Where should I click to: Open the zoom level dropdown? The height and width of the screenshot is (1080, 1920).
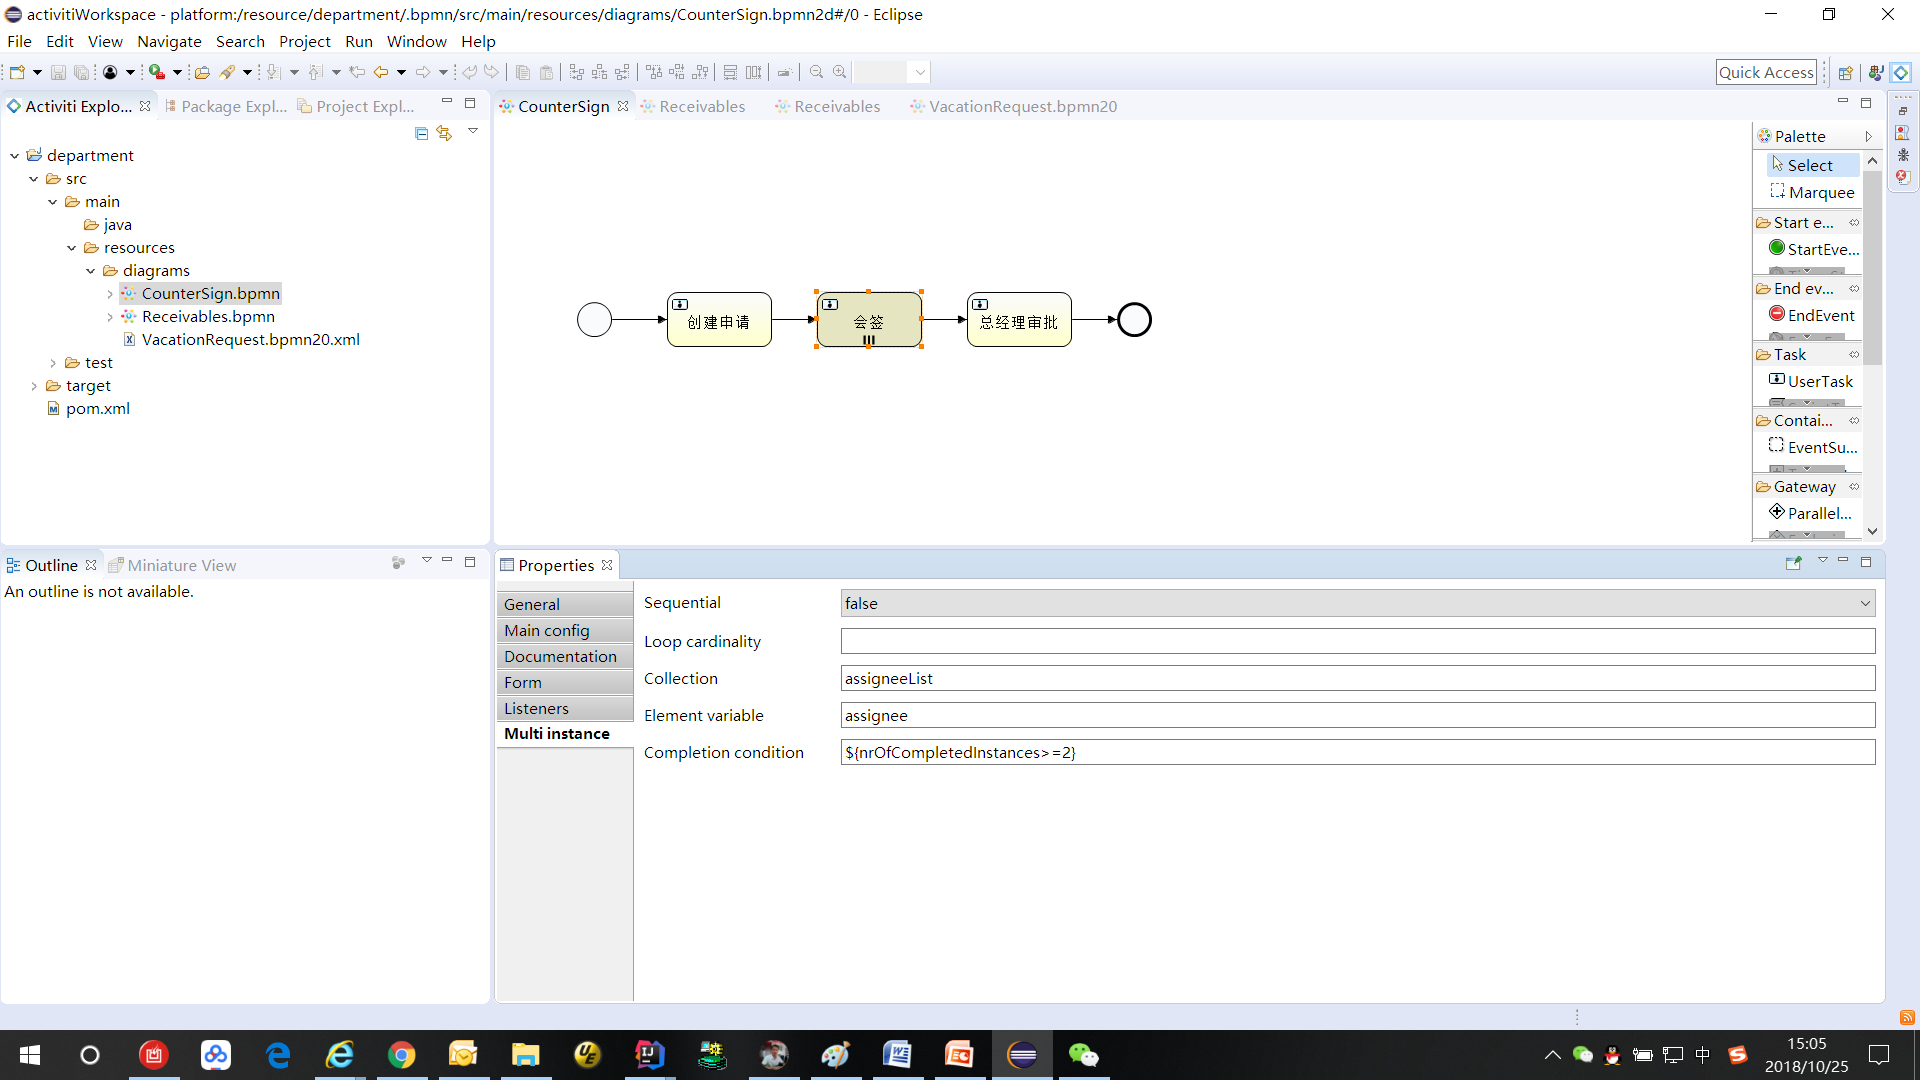click(x=919, y=72)
